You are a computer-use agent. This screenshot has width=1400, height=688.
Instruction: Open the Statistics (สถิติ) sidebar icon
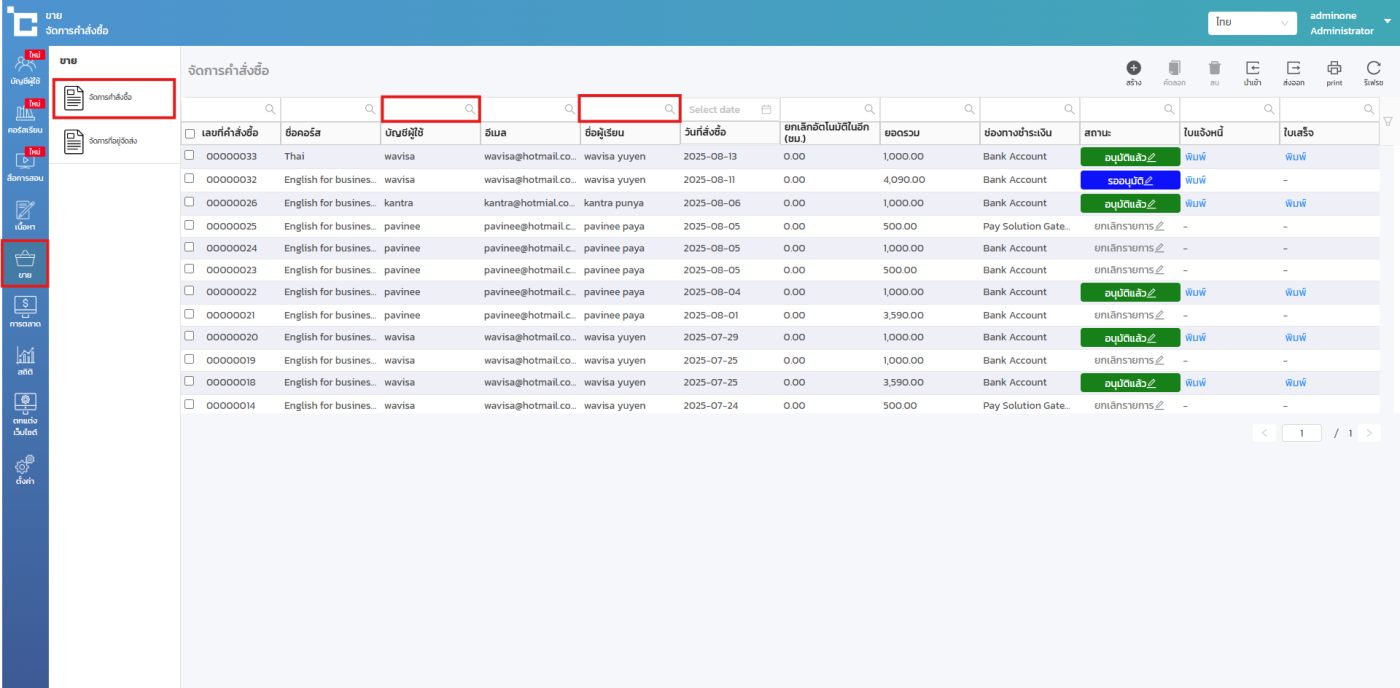pos(25,360)
